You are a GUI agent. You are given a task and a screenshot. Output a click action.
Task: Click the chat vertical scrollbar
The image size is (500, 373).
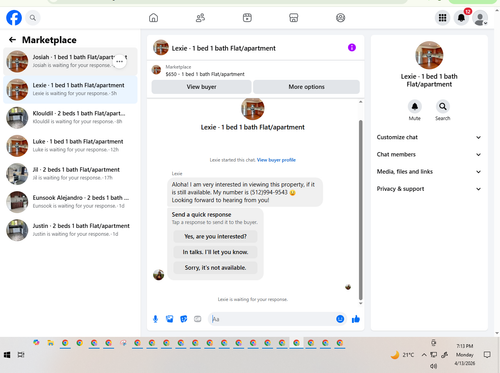coord(360,210)
